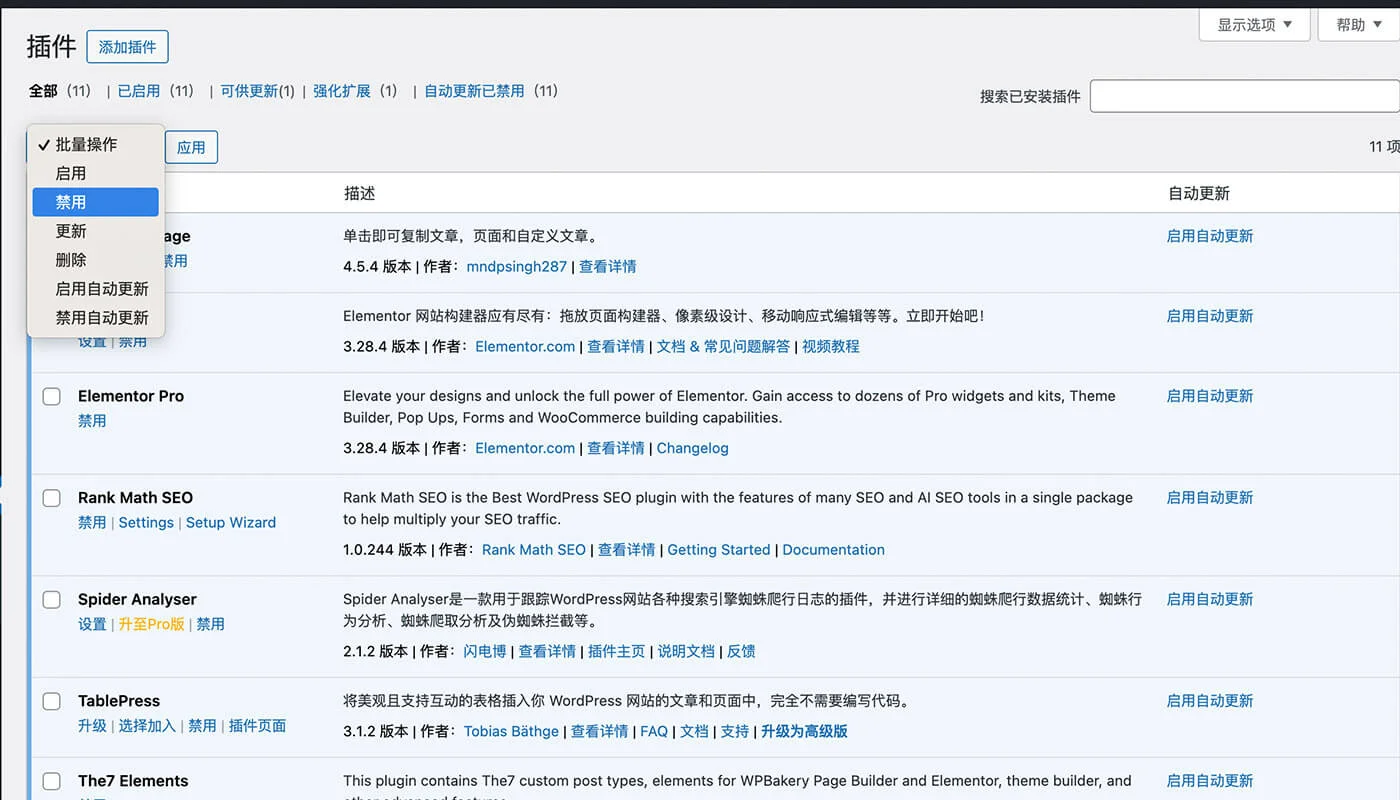Click 升至Pro版 for Spider Analyser
This screenshot has height=800, width=1400.
151,623
